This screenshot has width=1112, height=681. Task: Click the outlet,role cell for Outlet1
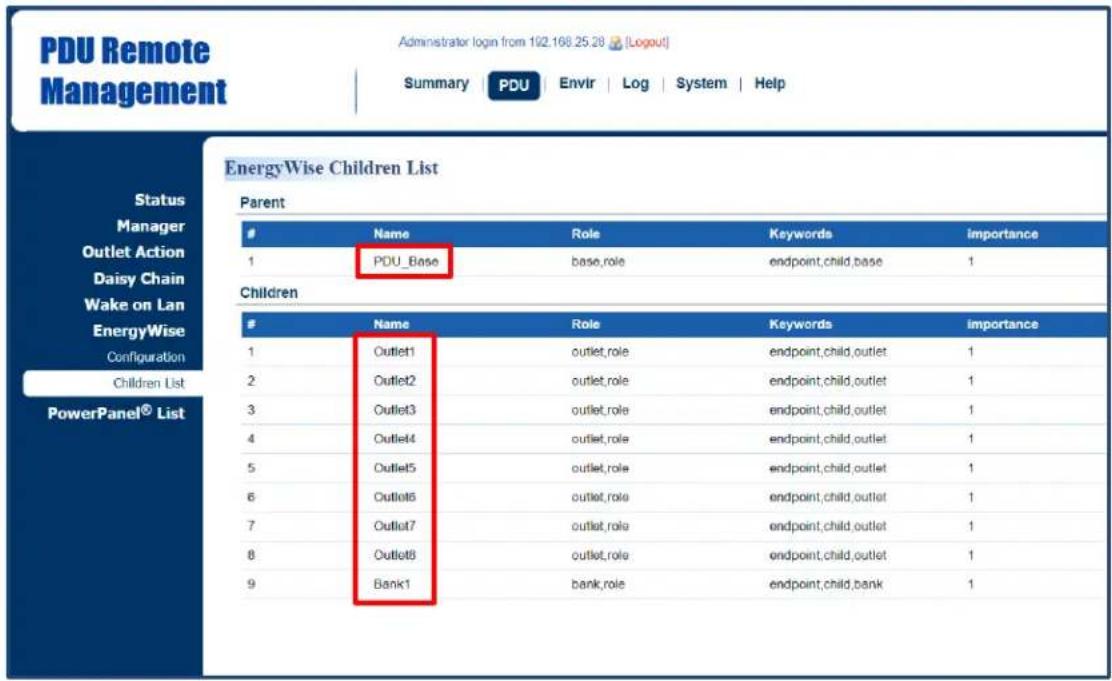(600, 352)
